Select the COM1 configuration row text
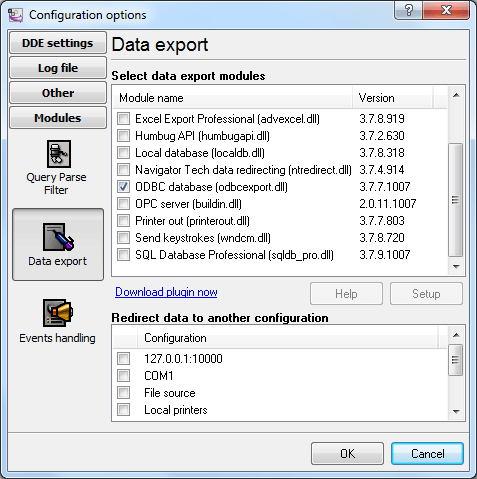This screenshot has height=479, width=477. [159, 376]
